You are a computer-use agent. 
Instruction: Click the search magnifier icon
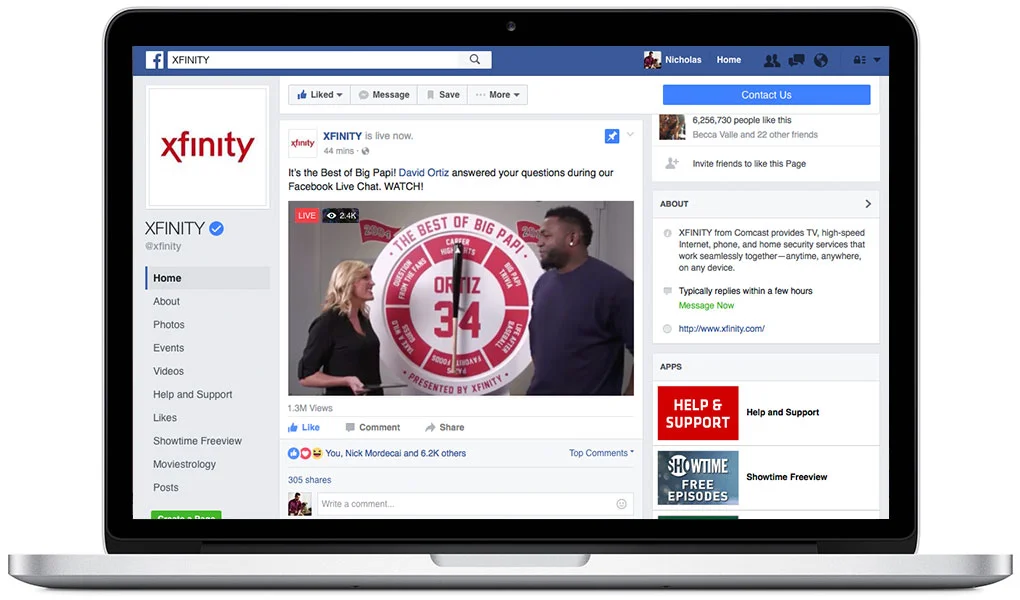[x=475, y=59]
